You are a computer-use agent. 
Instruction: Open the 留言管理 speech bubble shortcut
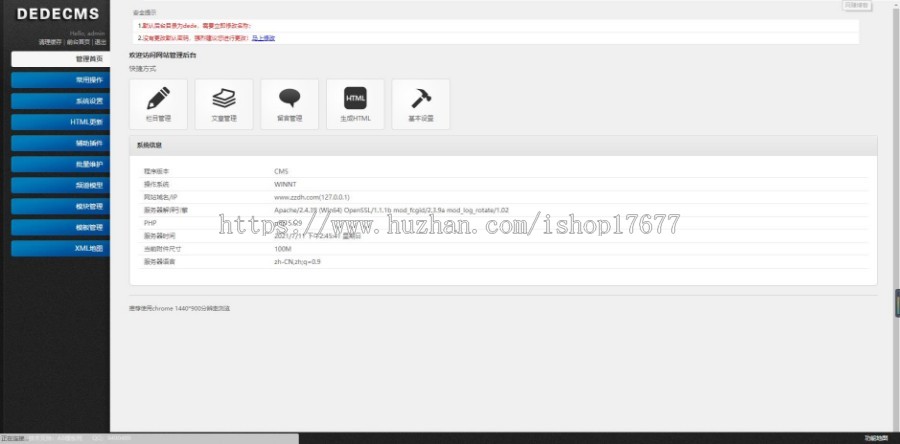tap(289, 104)
